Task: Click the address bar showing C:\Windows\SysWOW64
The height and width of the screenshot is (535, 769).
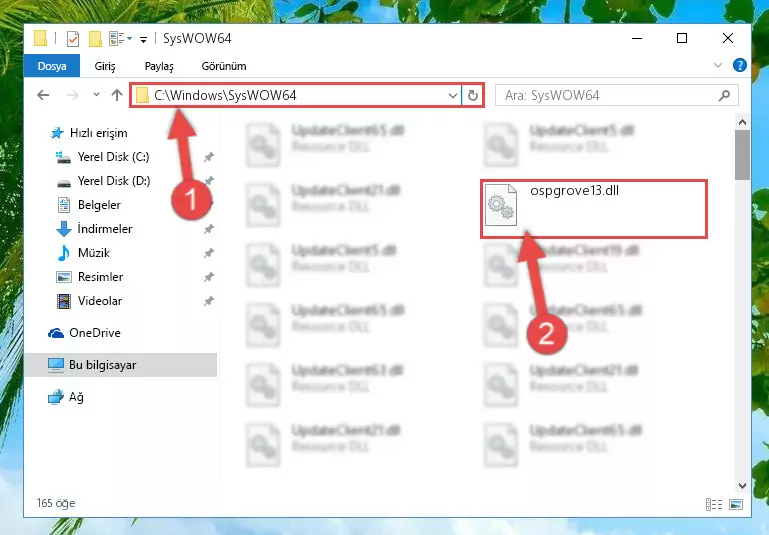Action: tap(296, 95)
